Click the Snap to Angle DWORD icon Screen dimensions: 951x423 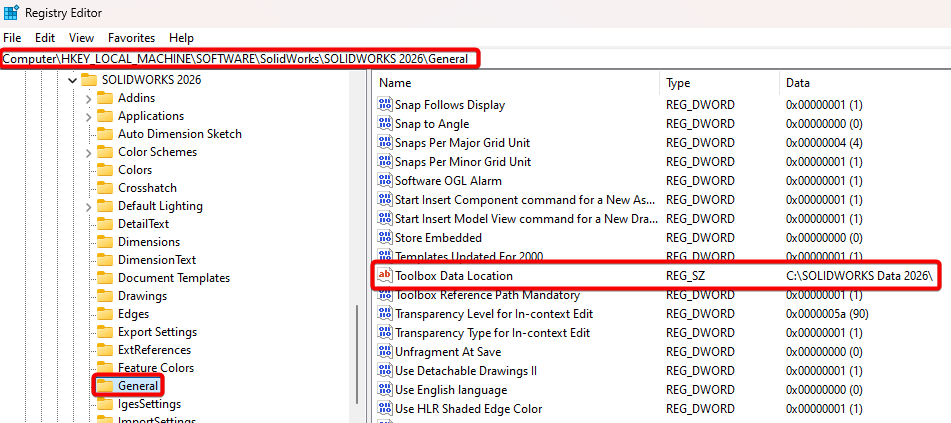(x=385, y=124)
